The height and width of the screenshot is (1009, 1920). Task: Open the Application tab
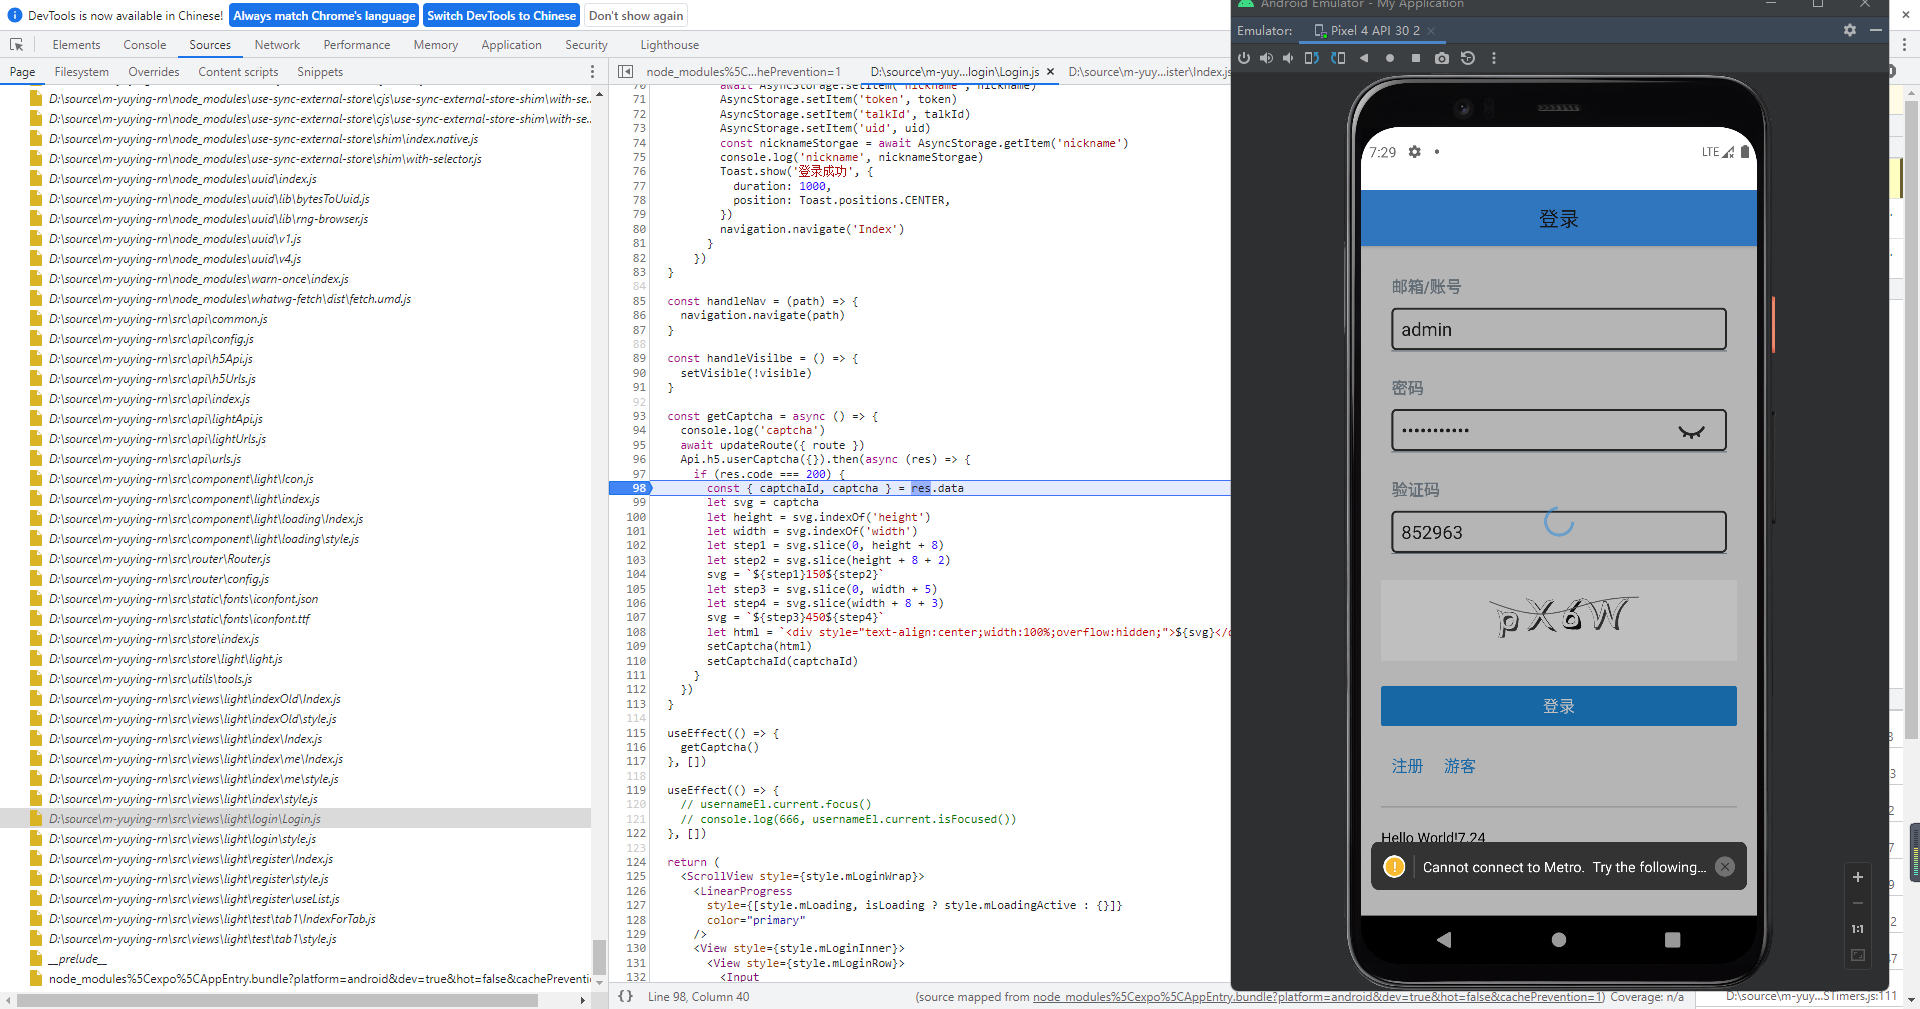511,45
